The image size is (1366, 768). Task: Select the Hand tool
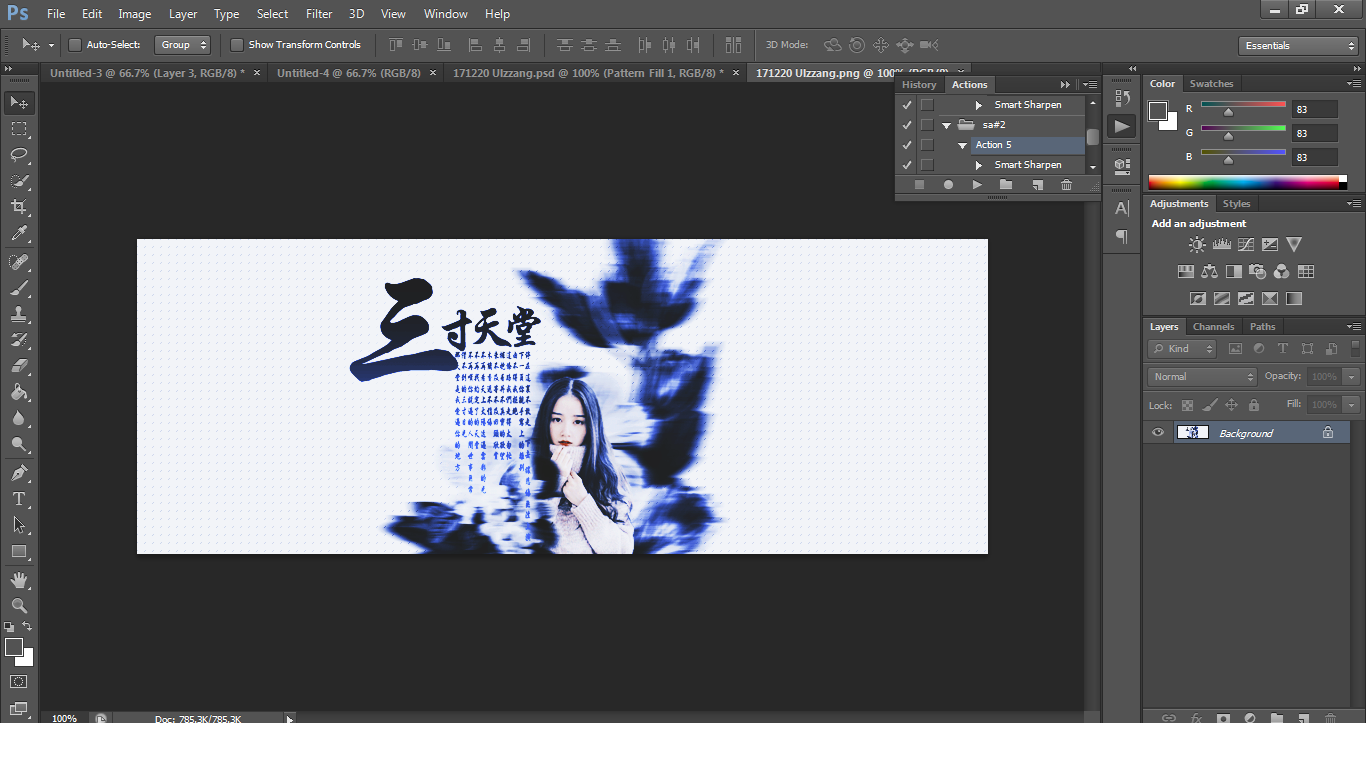pyautogui.click(x=19, y=580)
